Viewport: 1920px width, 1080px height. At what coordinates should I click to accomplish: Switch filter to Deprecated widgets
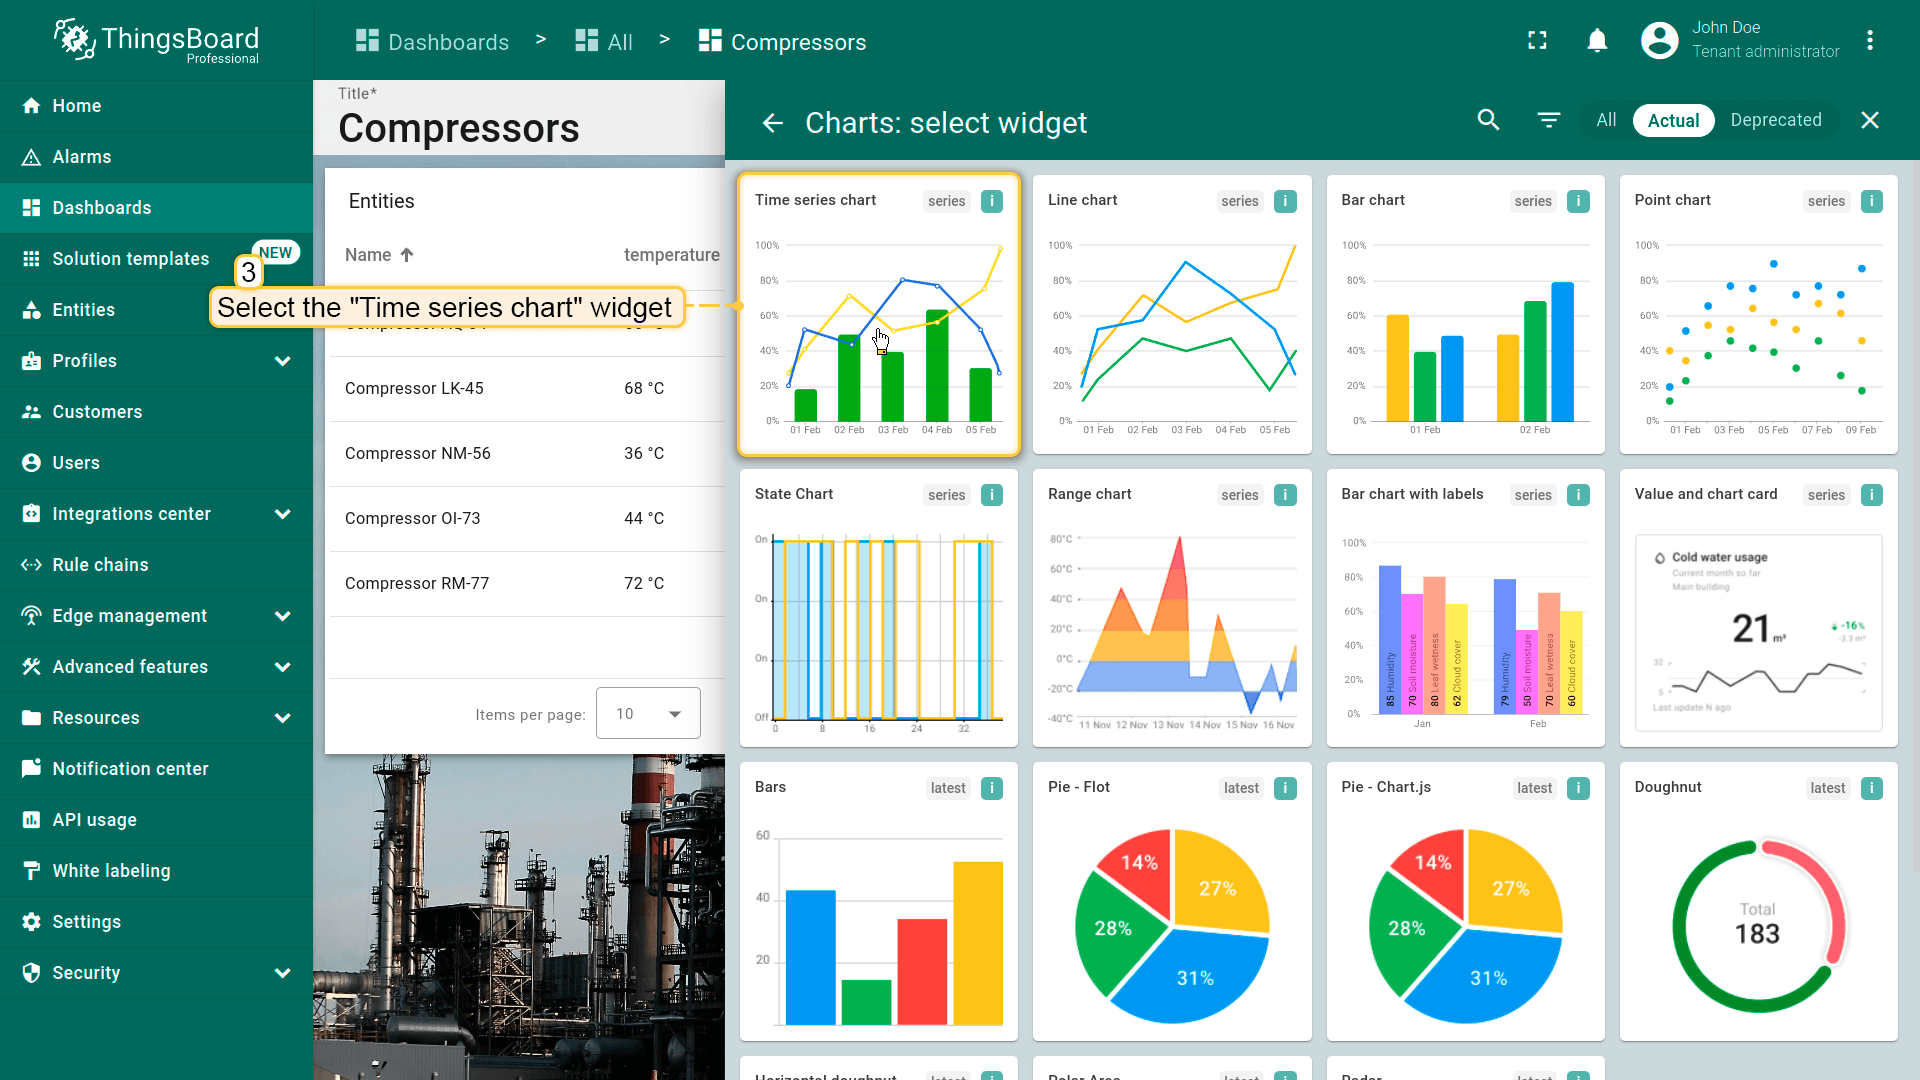(x=1775, y=120)
